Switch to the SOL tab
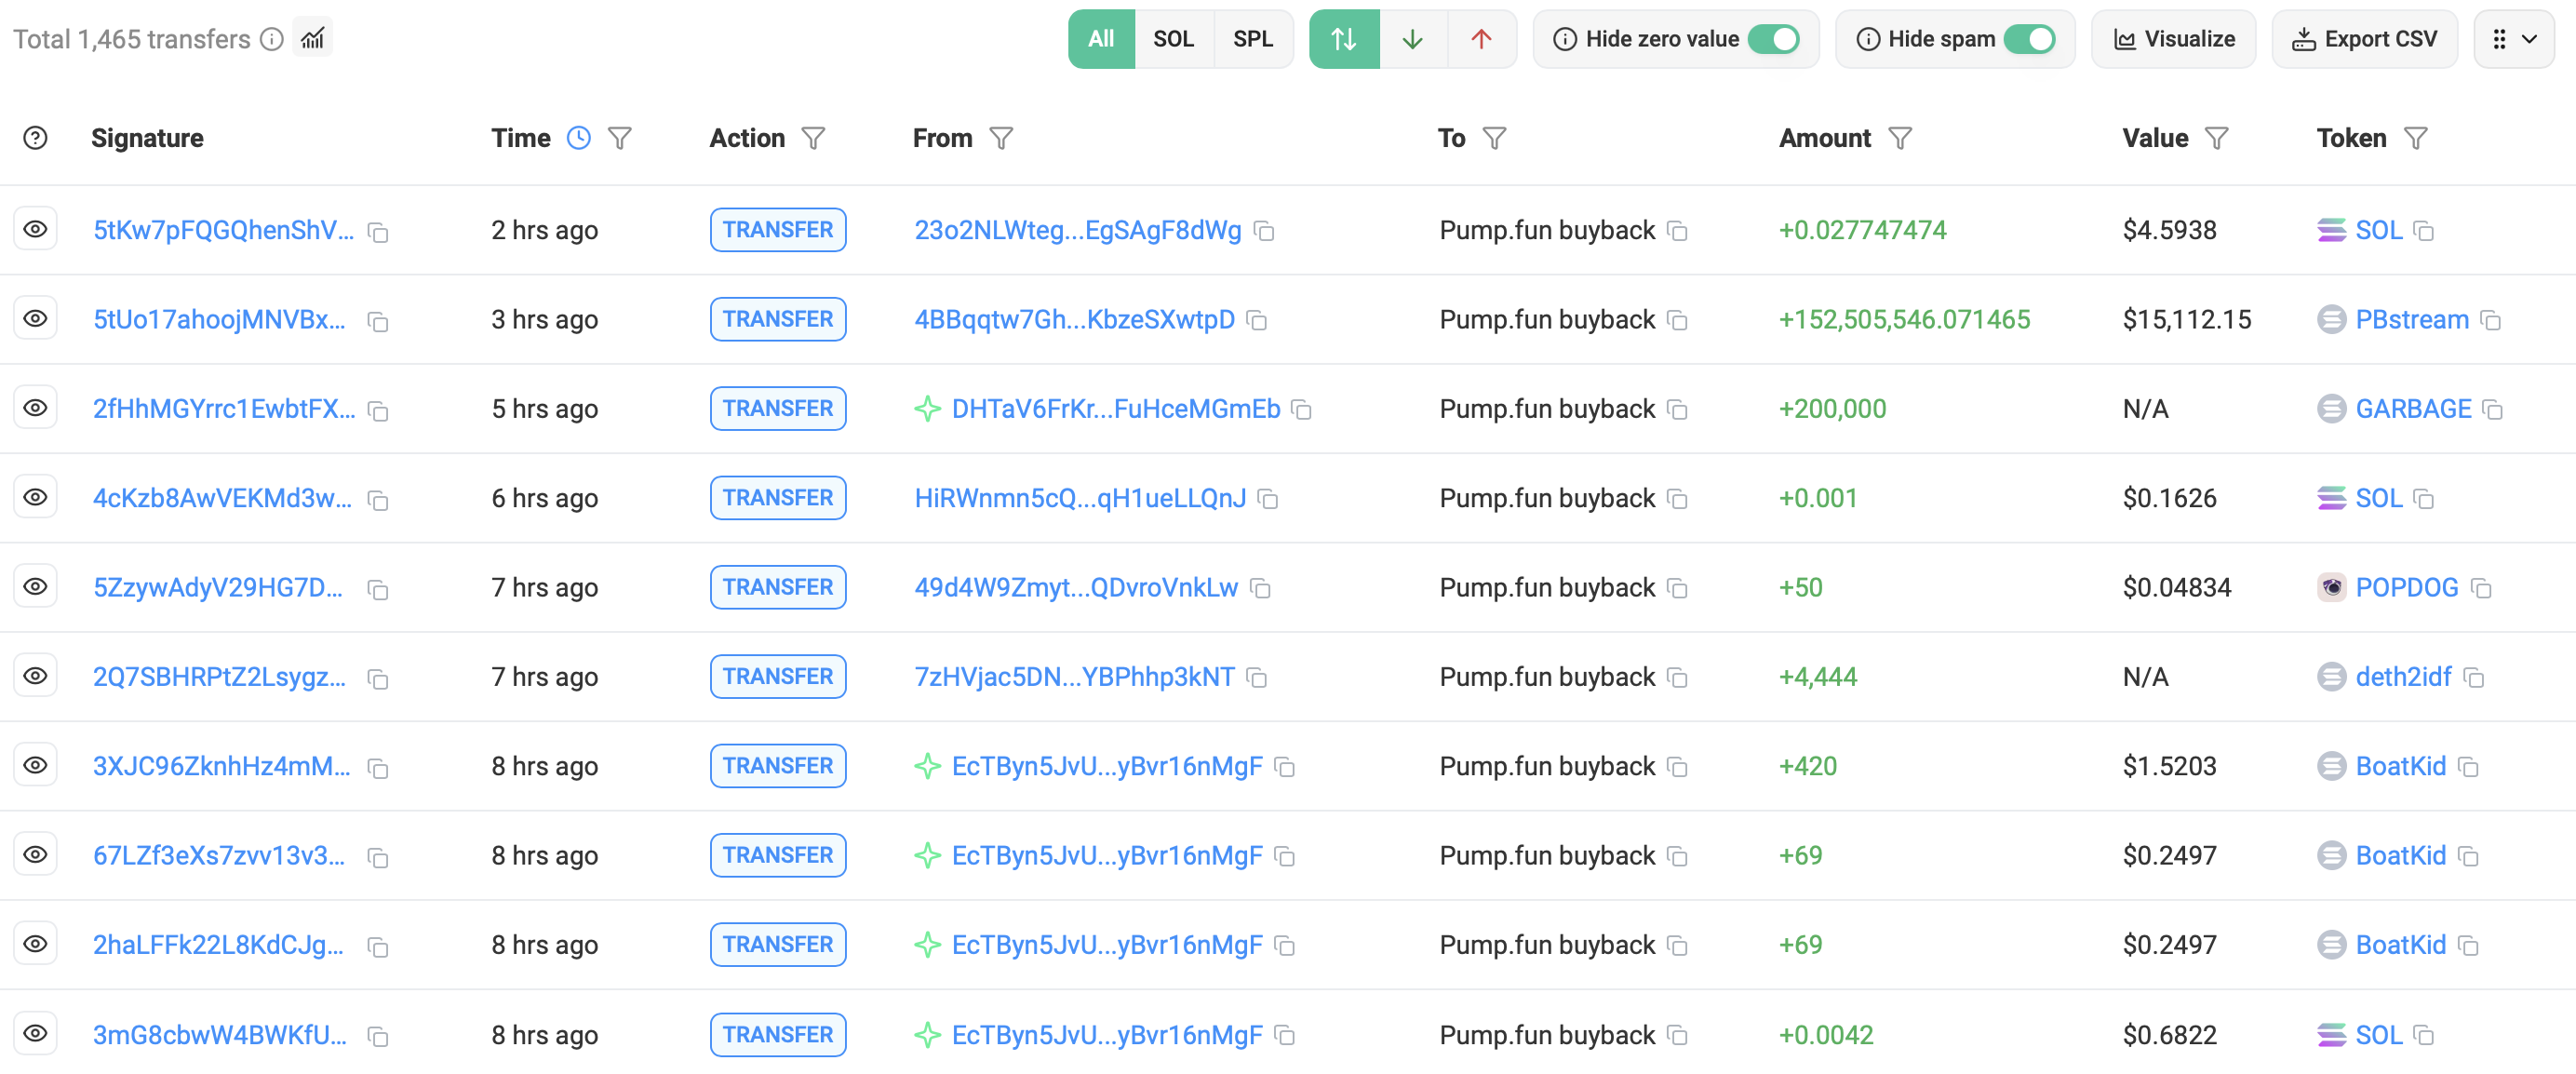 click(1174, 39)
